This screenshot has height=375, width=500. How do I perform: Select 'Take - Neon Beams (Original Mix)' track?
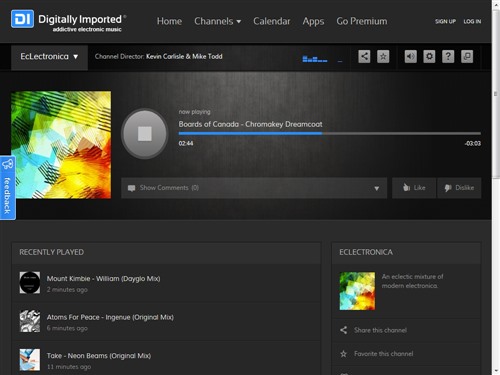(x=99, y=356)
